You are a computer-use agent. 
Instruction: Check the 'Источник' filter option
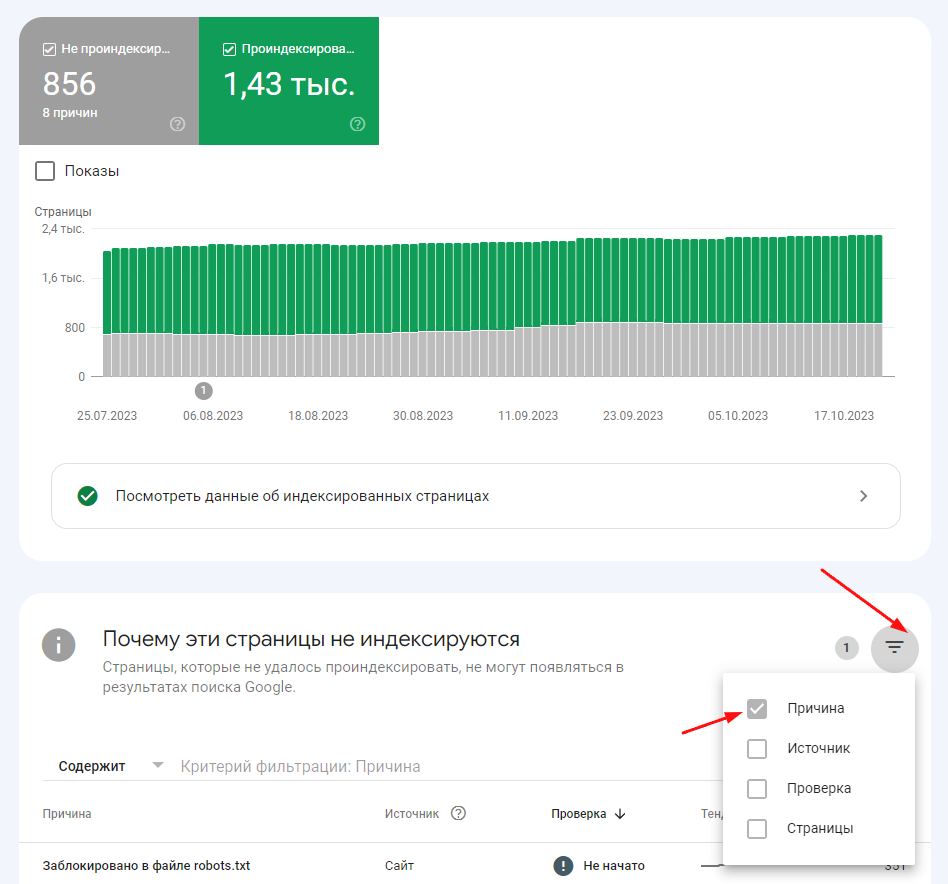click(x=757, y=748)
